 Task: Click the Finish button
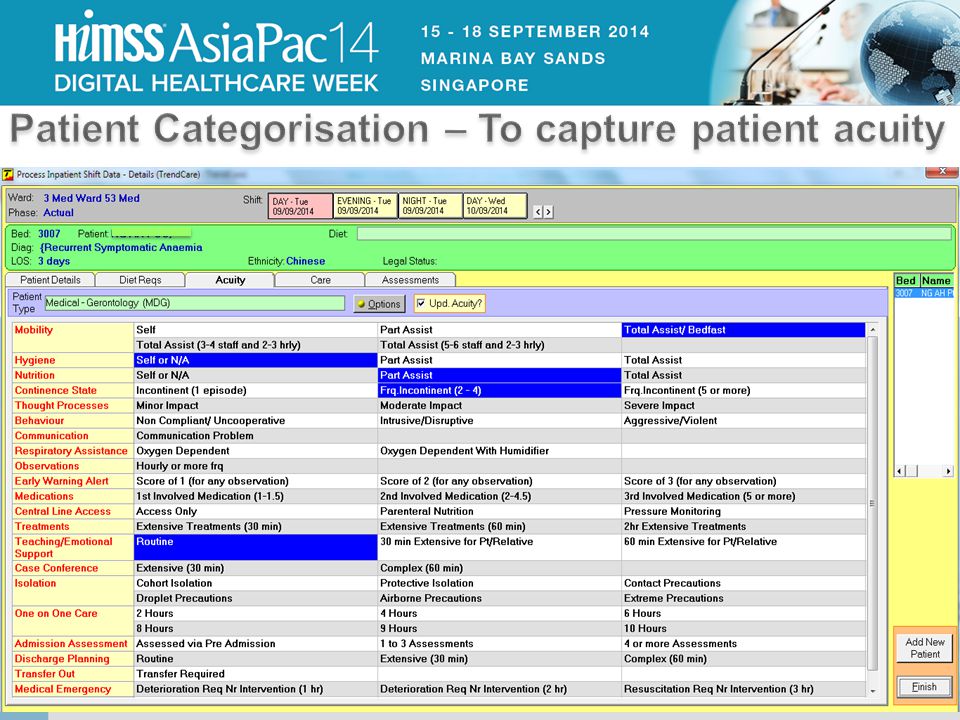(x=924, y=687)
